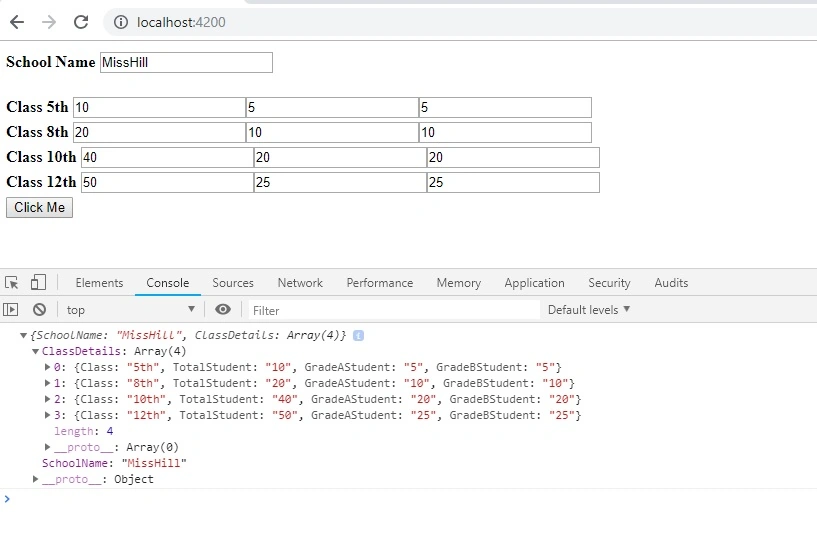Click the Class 12th second field showing 25
This screenshot has height=552, width=817.
click(x=340, y=182)
